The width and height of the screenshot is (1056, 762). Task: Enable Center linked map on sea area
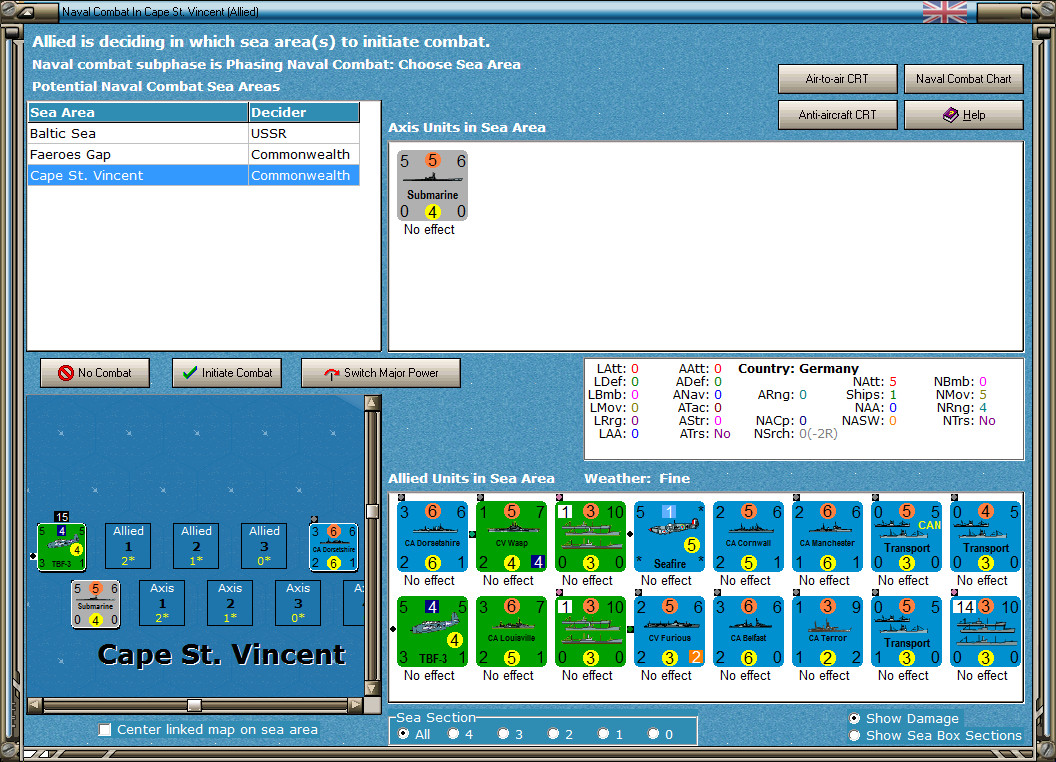click(105, 730)
